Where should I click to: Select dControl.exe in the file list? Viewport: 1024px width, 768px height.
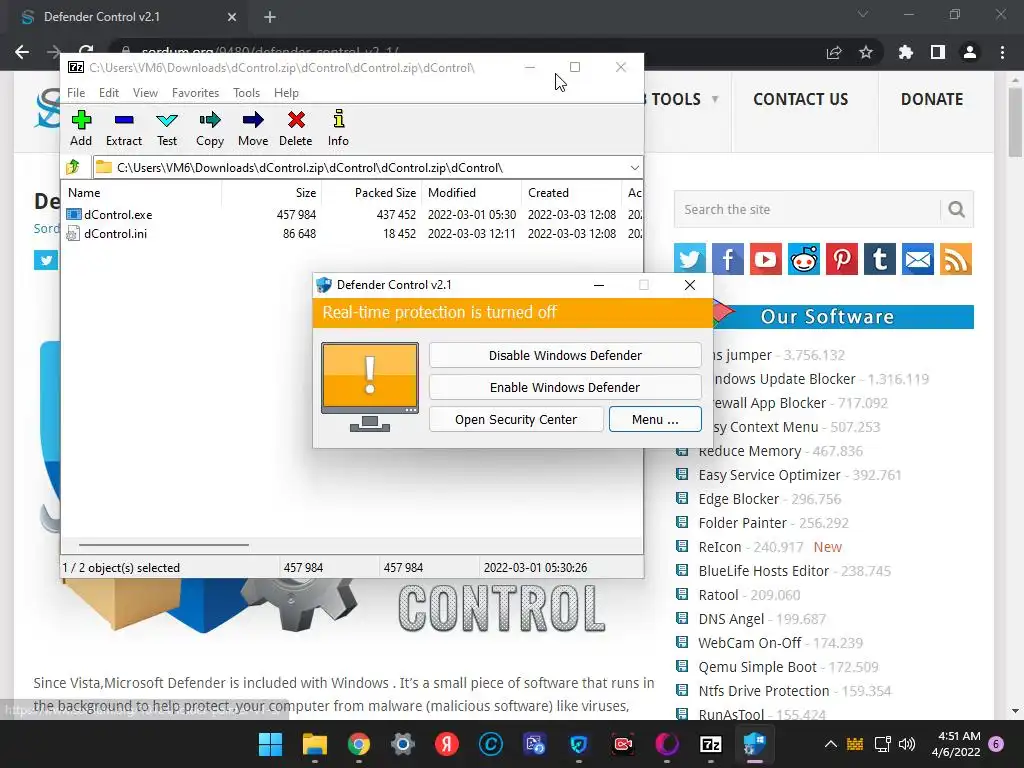point(118,214)
